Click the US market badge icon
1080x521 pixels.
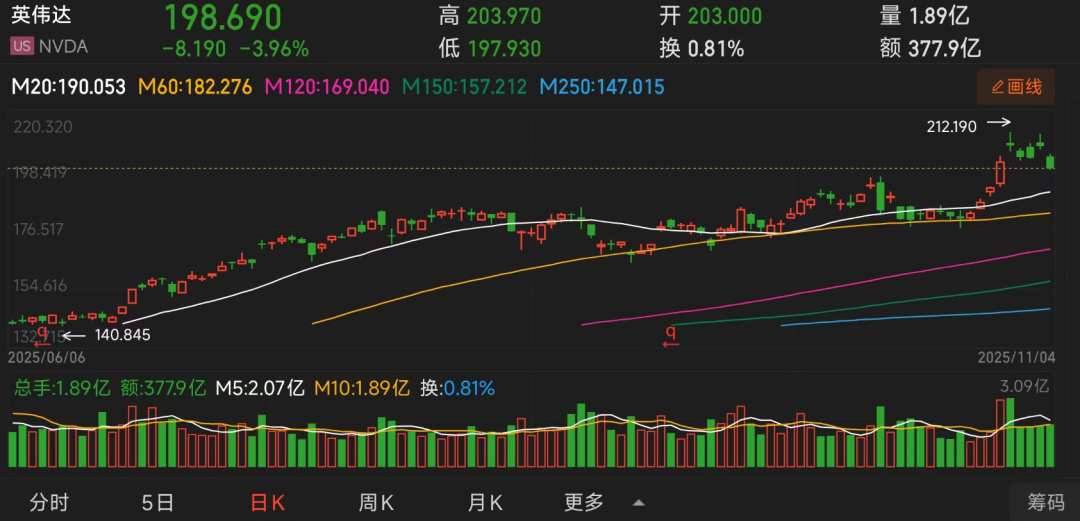coord(21,46)
